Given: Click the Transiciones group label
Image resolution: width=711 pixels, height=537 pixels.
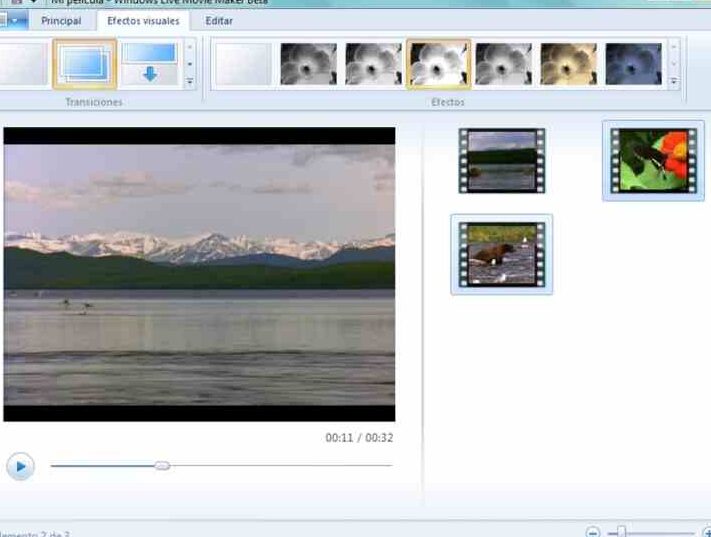Looking at the screenshot, I should tap(94, 102).
